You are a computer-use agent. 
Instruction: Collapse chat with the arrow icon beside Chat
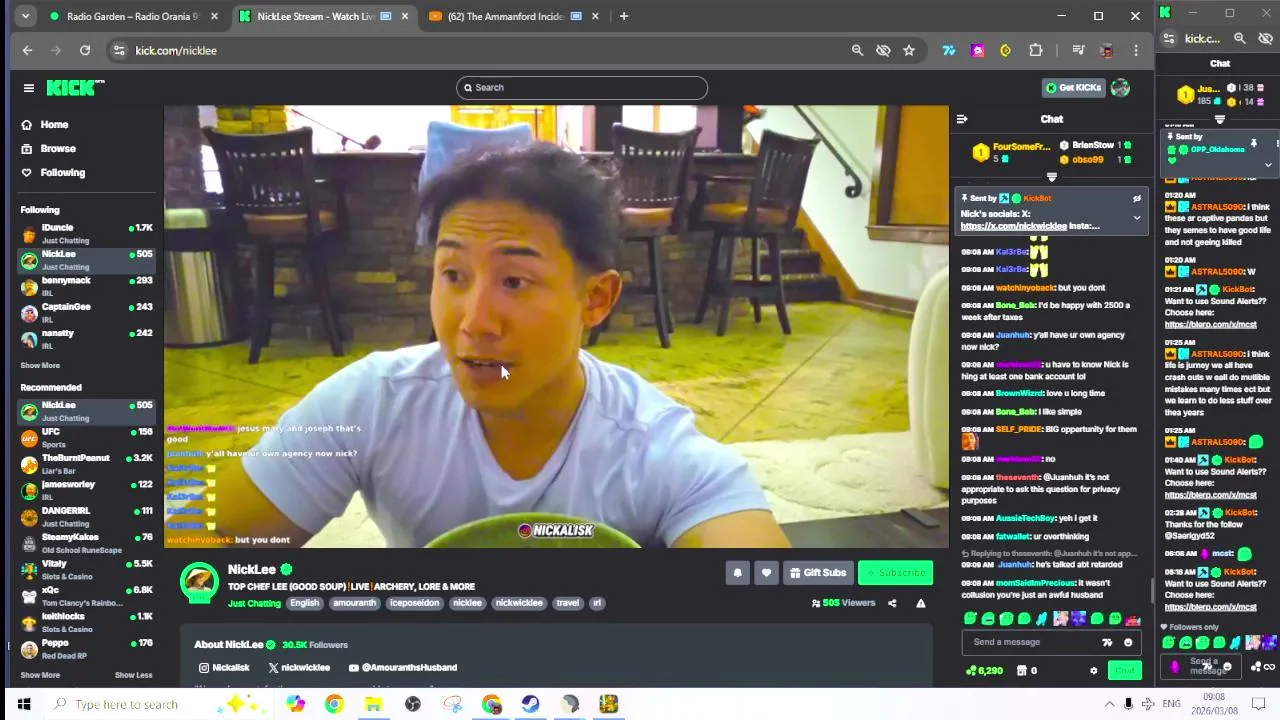coord(962,119)
